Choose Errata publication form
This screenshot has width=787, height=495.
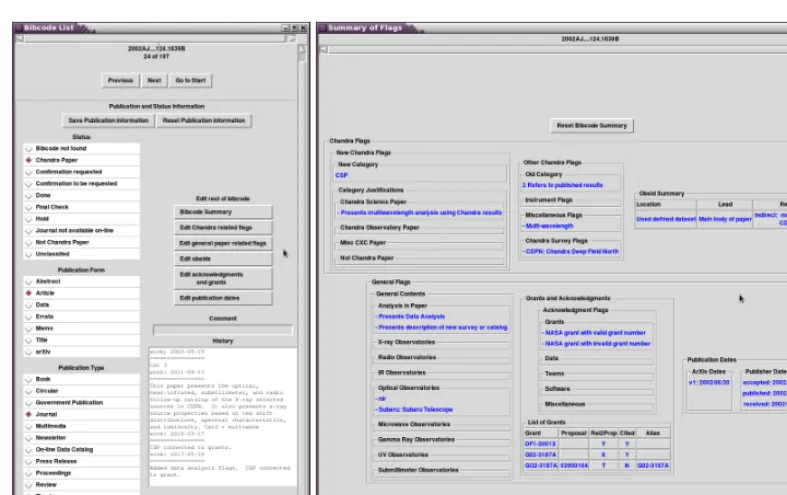[x=81, y=317]
